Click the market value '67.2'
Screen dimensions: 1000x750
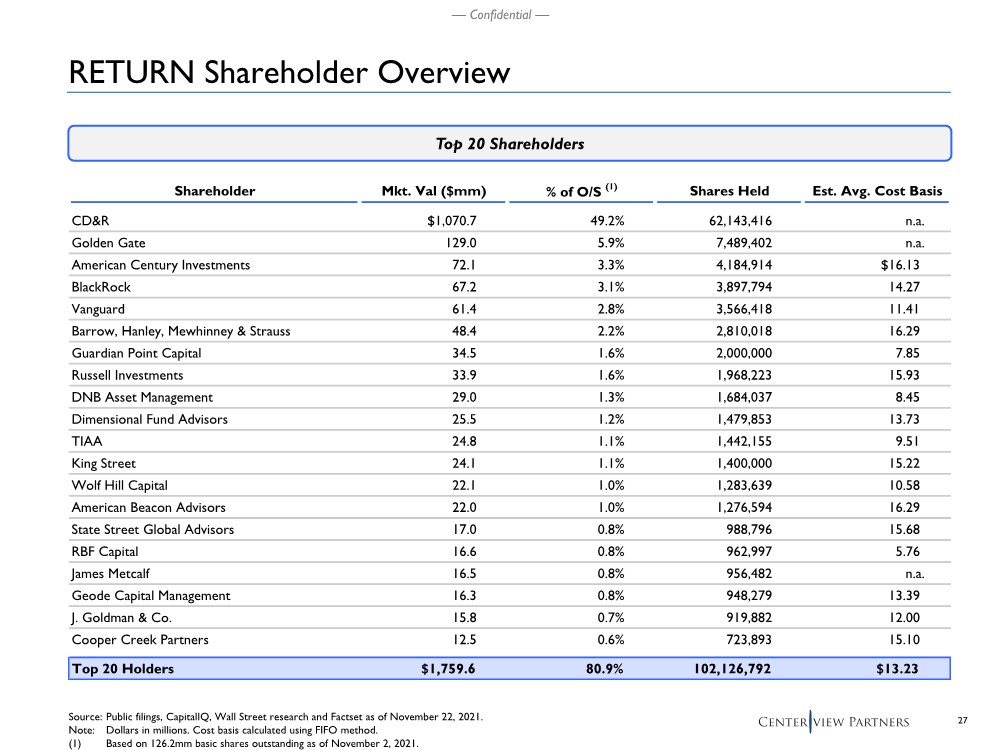464,287
